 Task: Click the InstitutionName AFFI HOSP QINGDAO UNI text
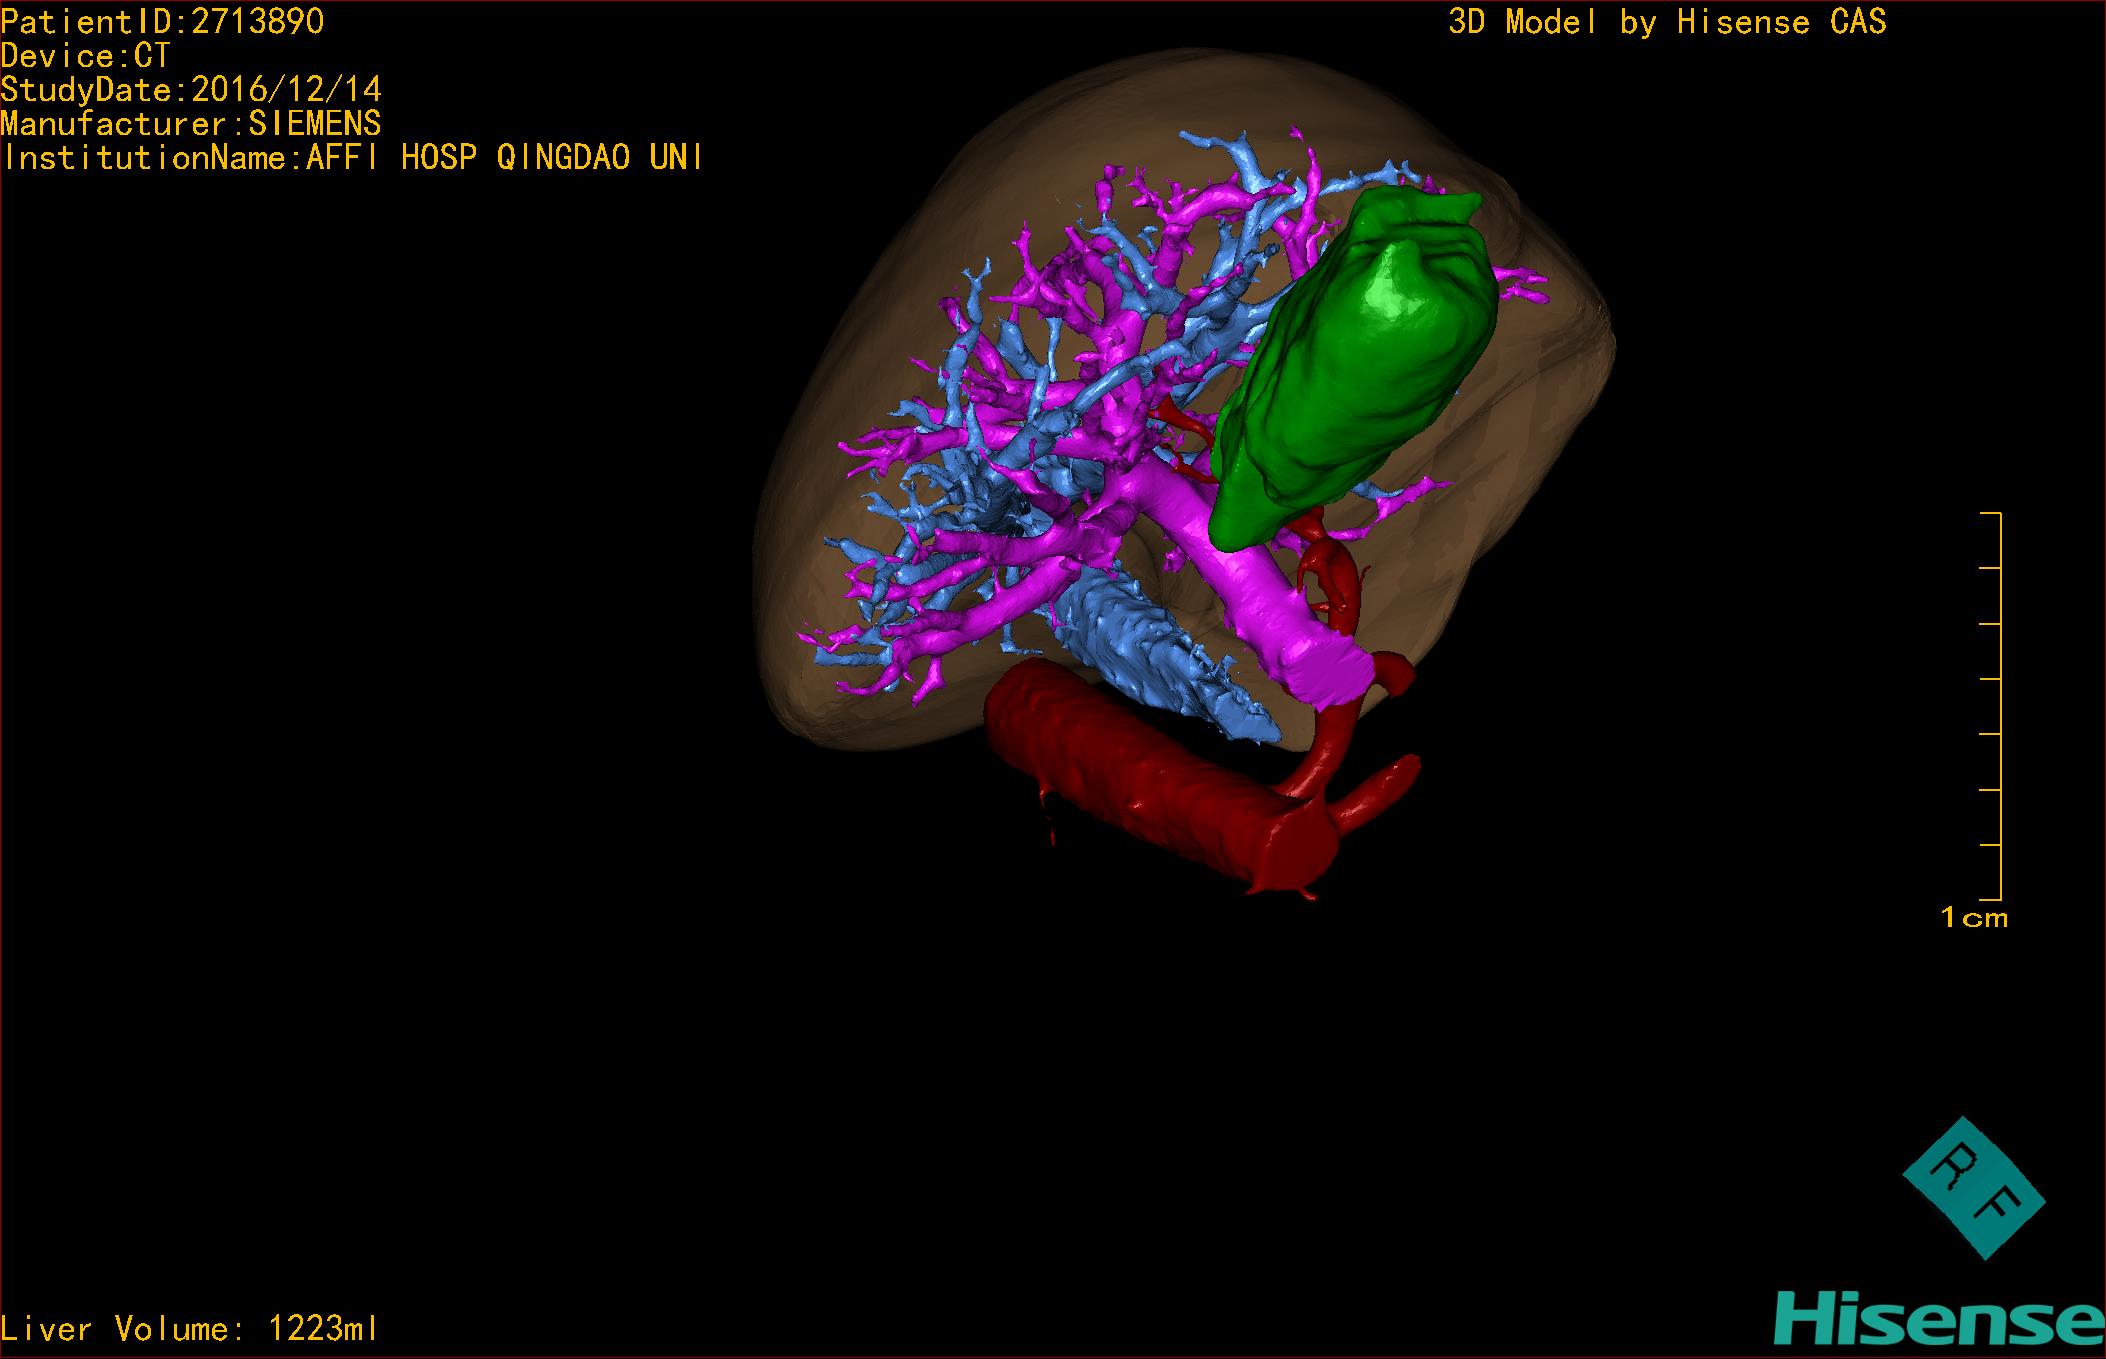coord(352,158)
